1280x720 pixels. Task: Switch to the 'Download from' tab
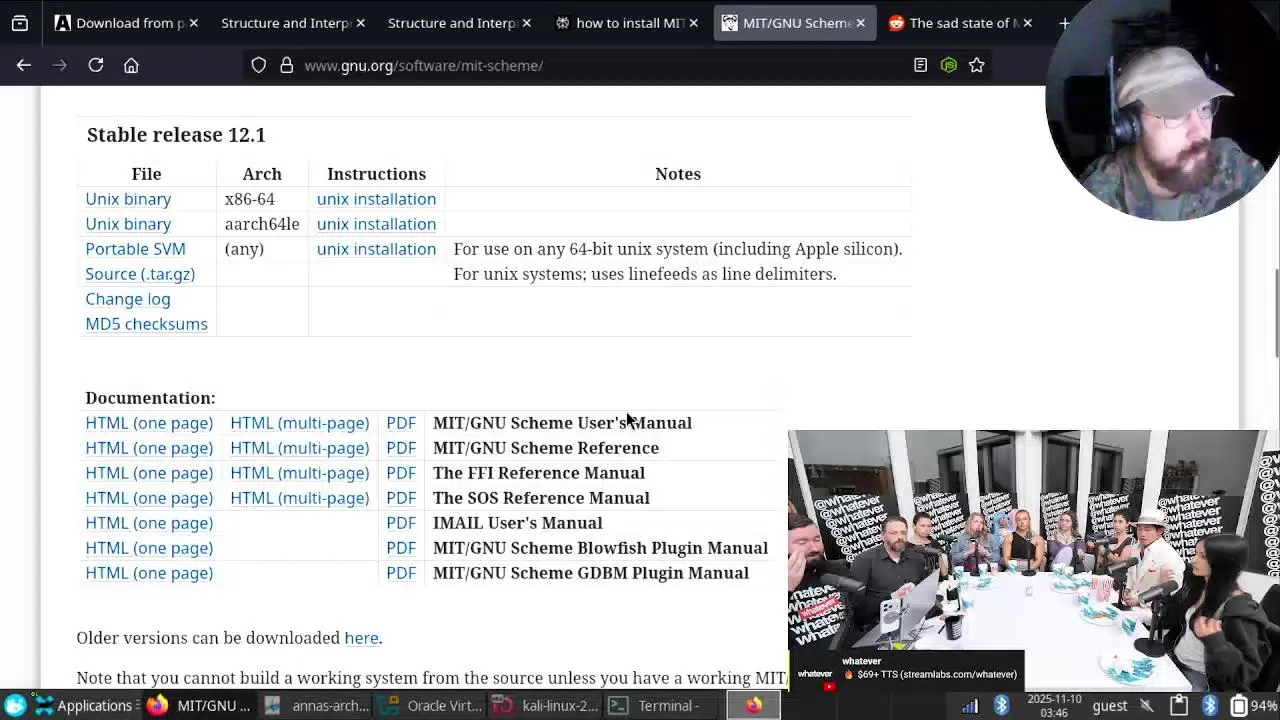(x=126, y=23)
